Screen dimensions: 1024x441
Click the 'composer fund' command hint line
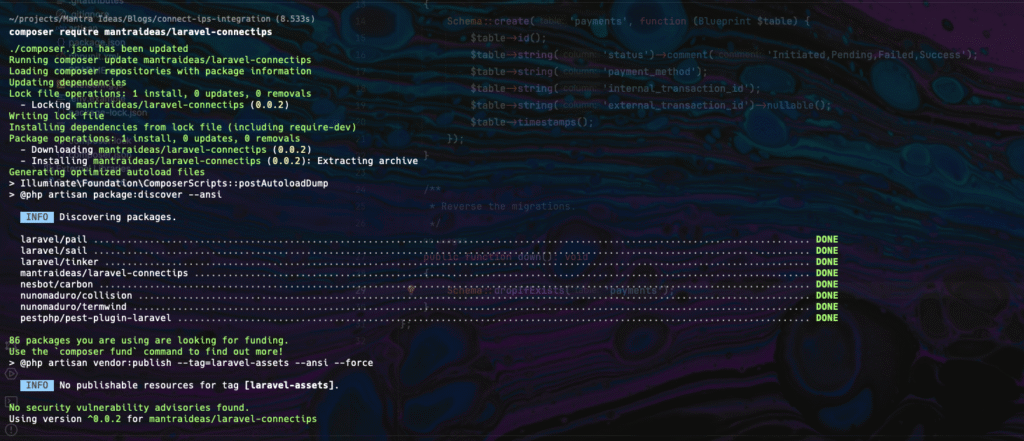tap(146, 352)
